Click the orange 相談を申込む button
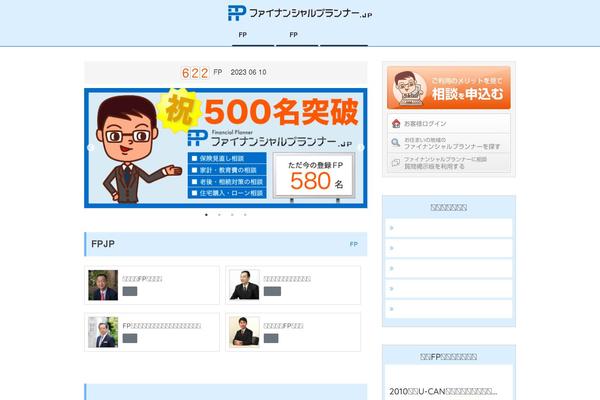The height and width of the screenshot is (400, 600). 449,88
